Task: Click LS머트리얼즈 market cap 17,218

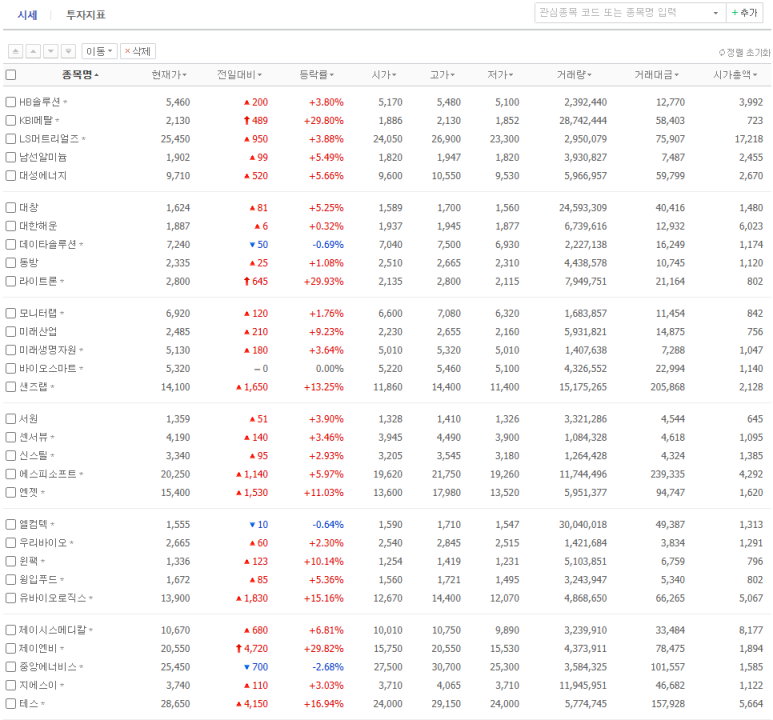Action: click(748, 139)
